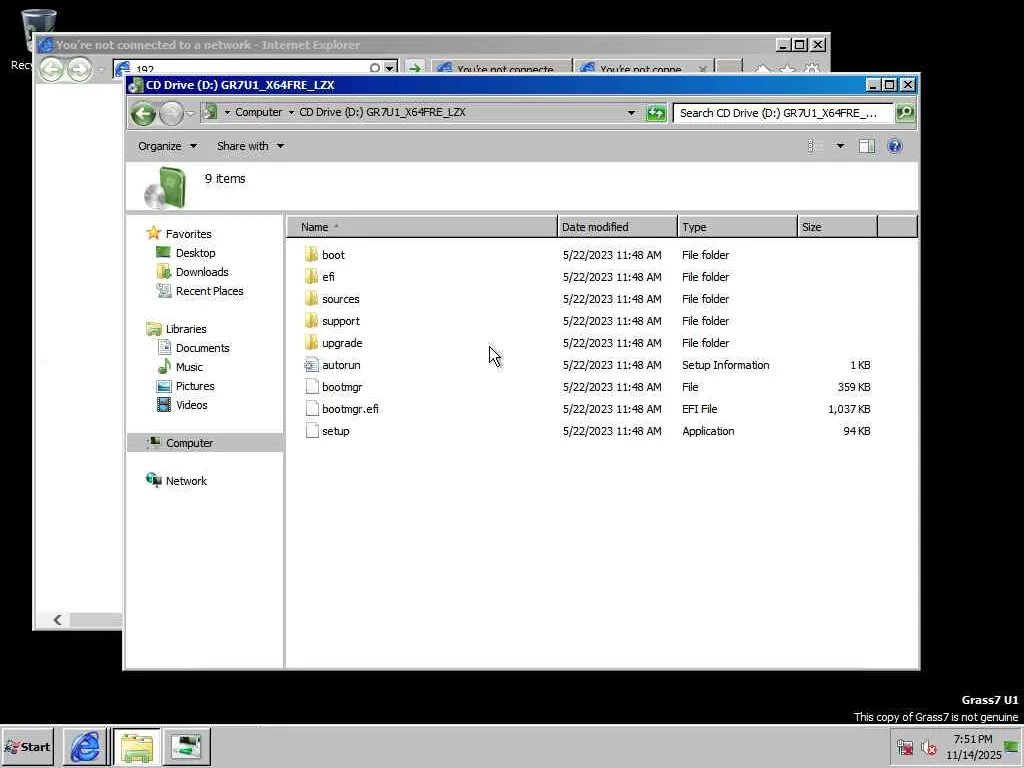The image size is (1024, 768).
Task: Click Computer in the breadcrumb path
Action: [259, 112]
